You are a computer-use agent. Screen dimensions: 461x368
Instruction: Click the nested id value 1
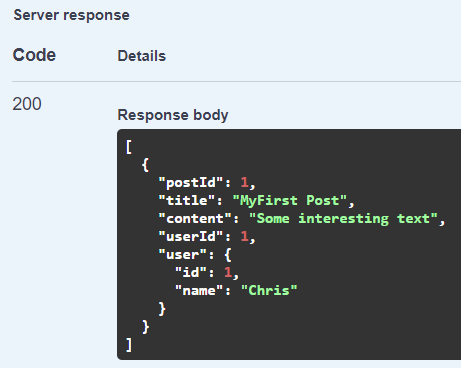228,272
